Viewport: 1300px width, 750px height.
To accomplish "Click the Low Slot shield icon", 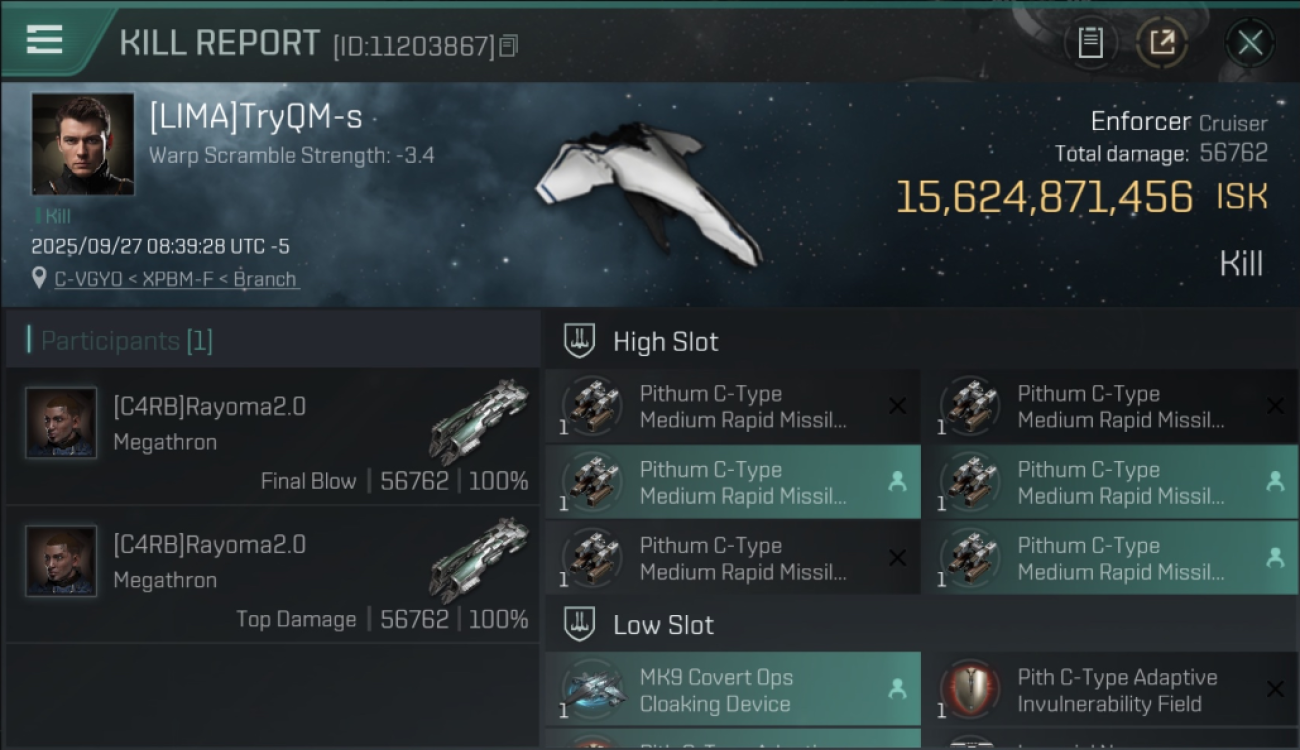I will (x=580, y=625).
